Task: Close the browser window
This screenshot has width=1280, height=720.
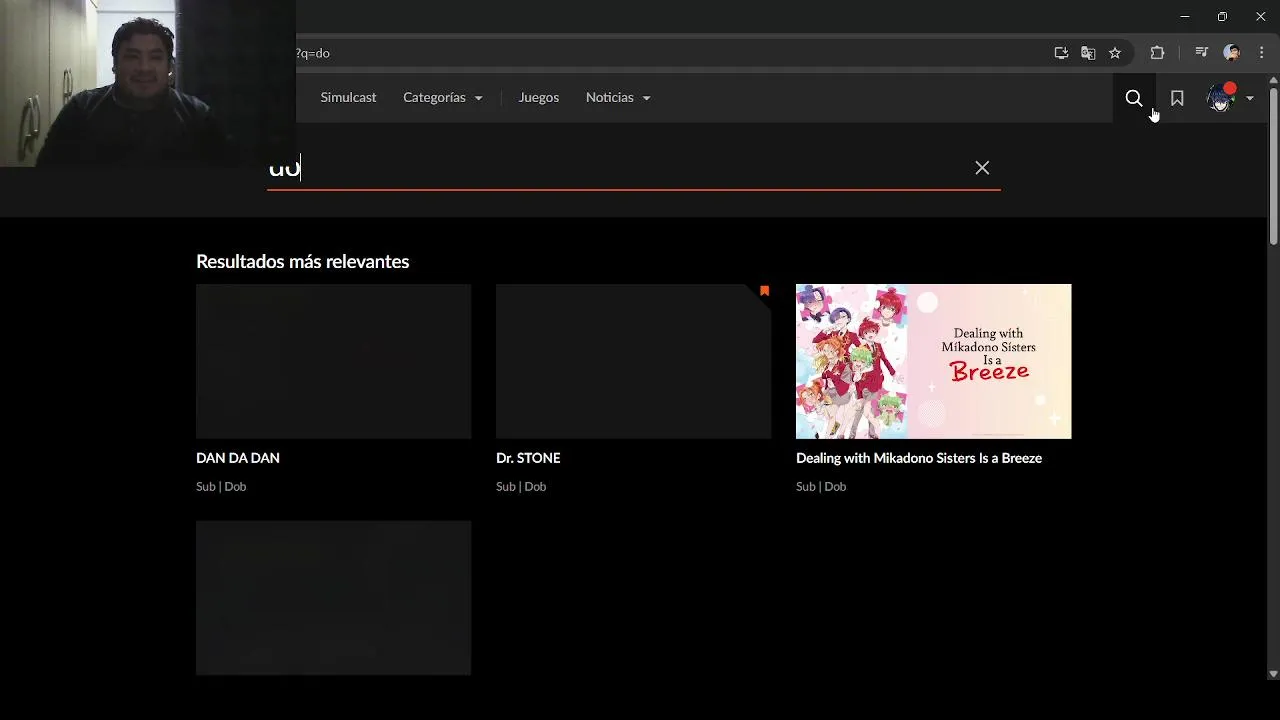Action: click(x=1260, y=17)
